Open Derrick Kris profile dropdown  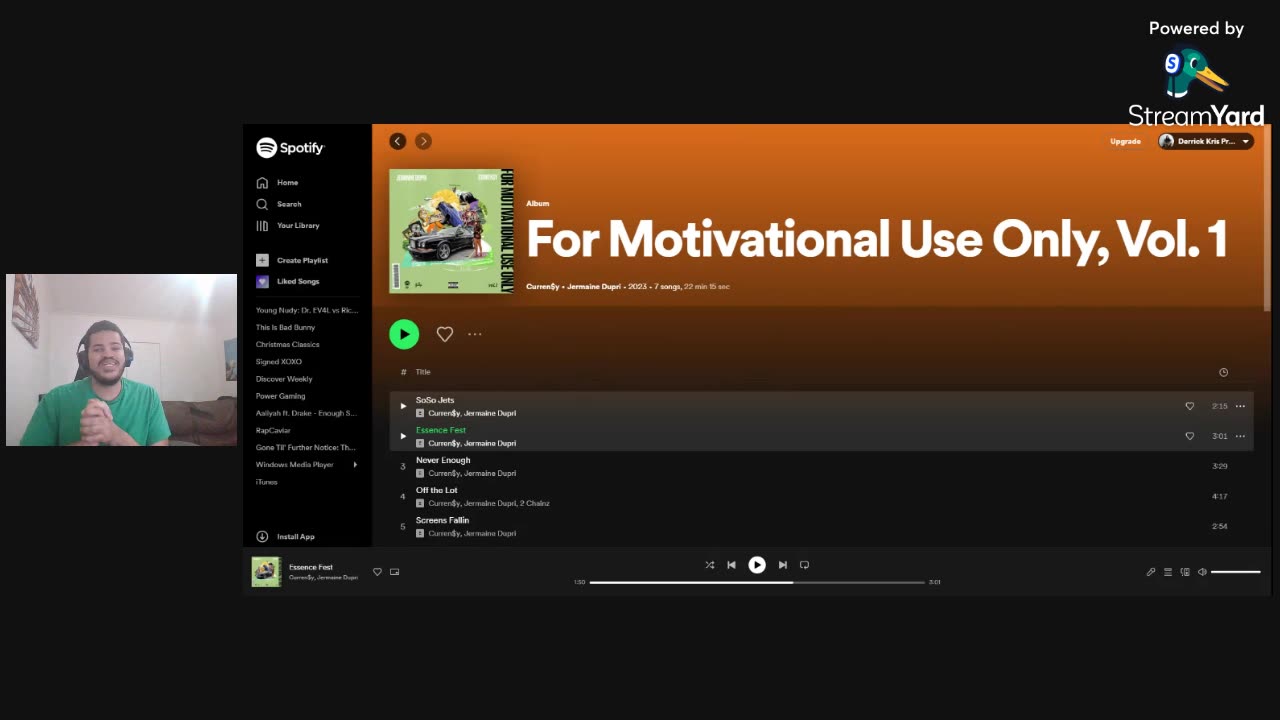click(1205, 141)
